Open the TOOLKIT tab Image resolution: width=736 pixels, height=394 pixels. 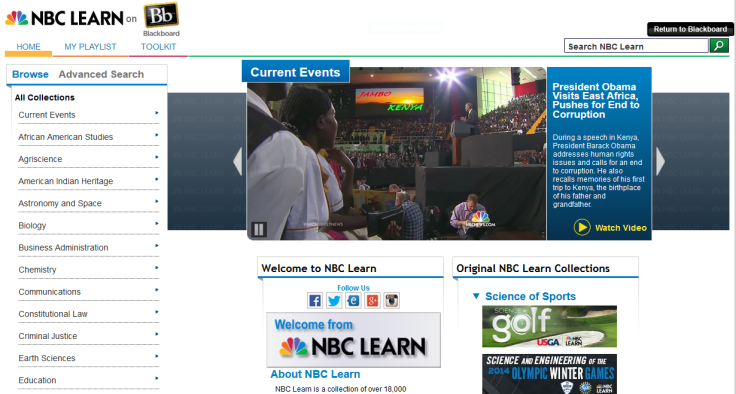pyautogui.click(x=158, y=46)
